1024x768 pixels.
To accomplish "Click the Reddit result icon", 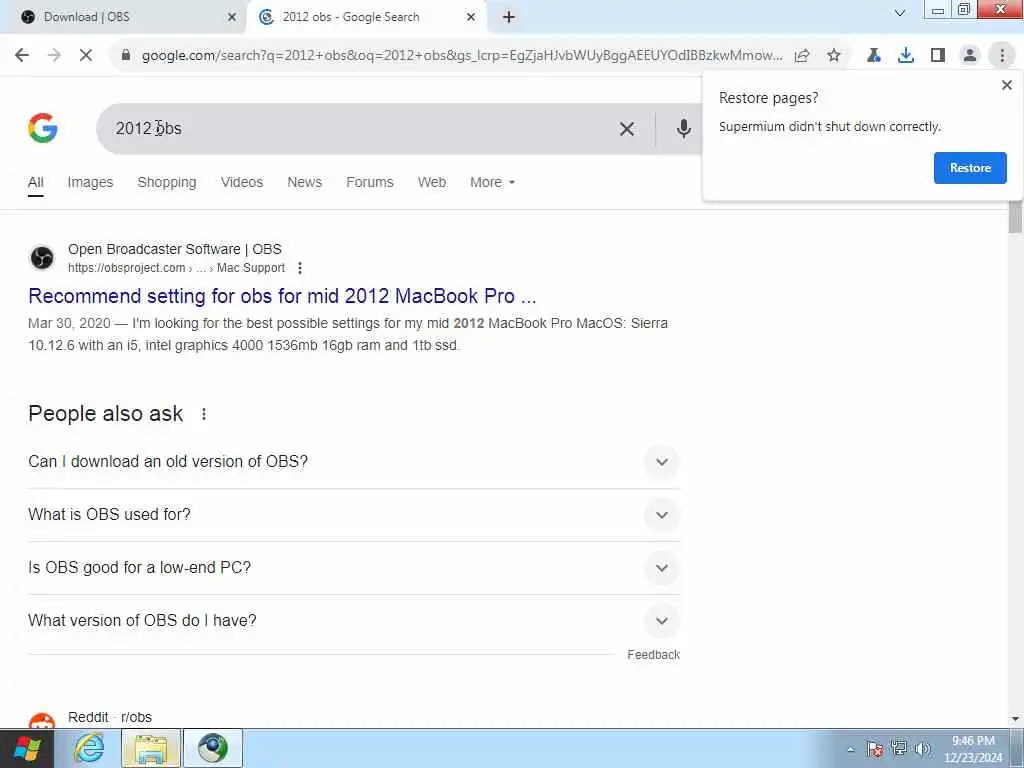I will tap(42, 721).
